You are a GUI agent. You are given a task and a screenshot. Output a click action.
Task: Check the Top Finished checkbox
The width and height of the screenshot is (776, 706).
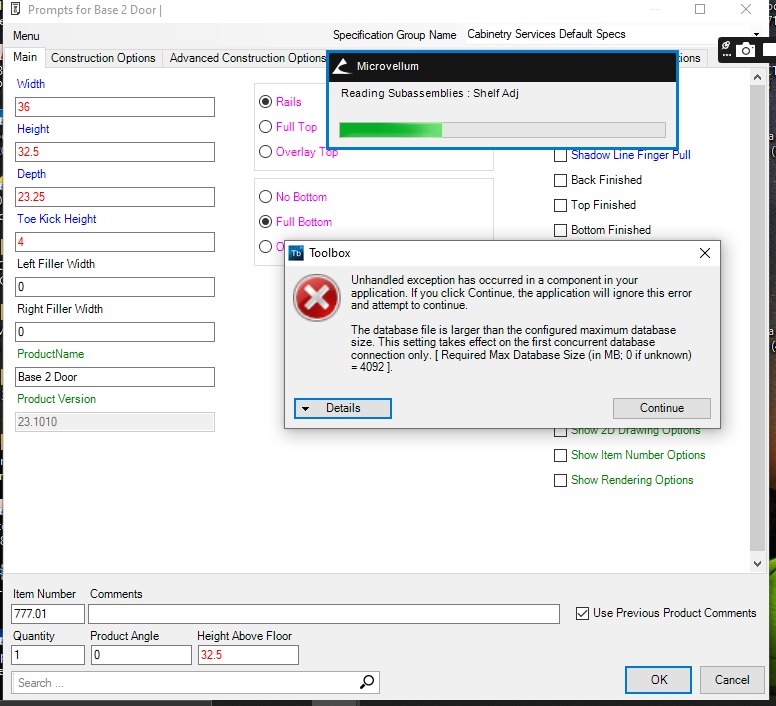coord(560,205)
